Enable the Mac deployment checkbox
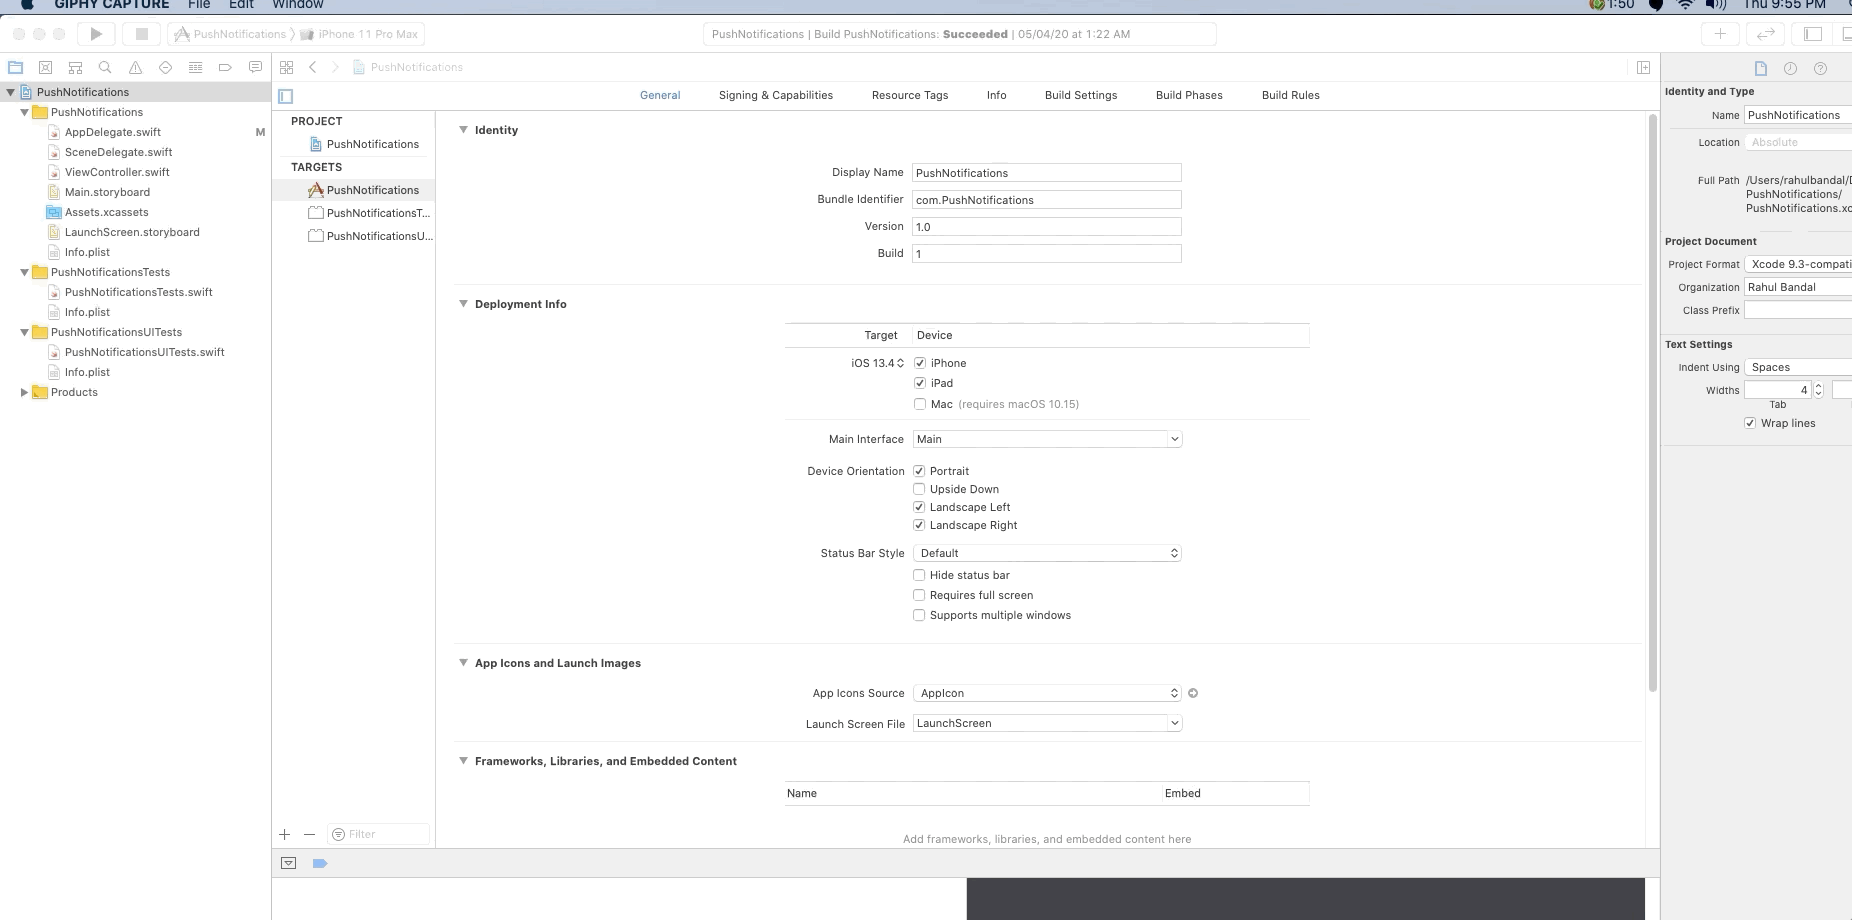 click(x=920, y=404)
